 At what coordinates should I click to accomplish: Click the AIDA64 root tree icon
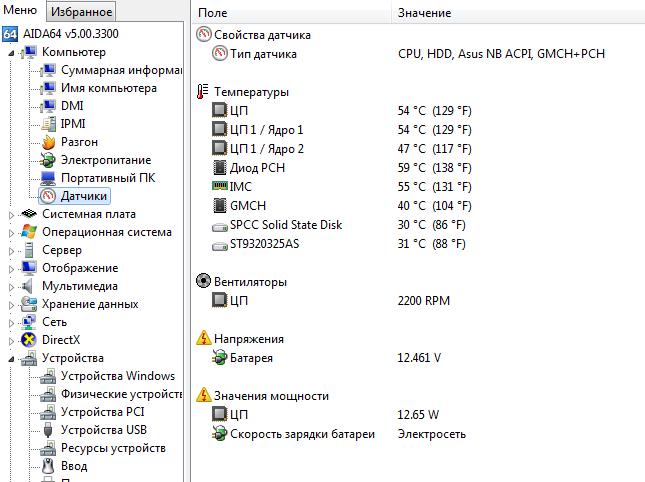pos(10,34)
